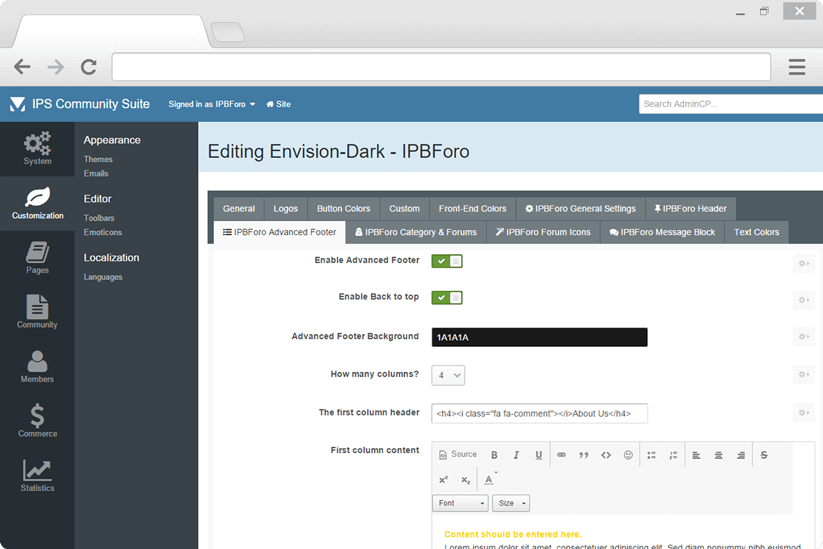Open IPBForo Forum Icons tab
Screen dimensions: 823x549
543,233
